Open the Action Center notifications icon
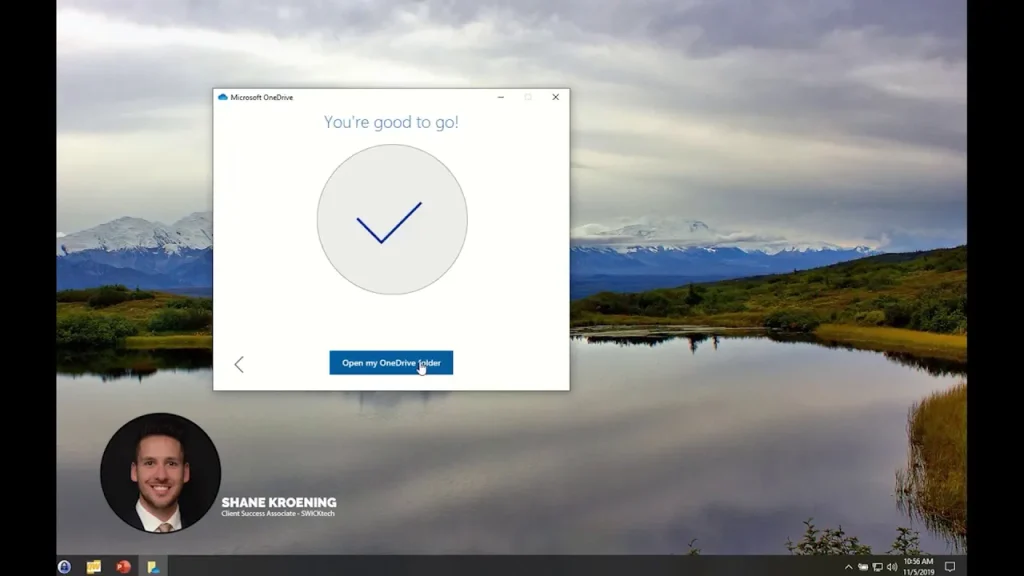The width and height of the screenshot is (1024, 576). pos(950,567)
